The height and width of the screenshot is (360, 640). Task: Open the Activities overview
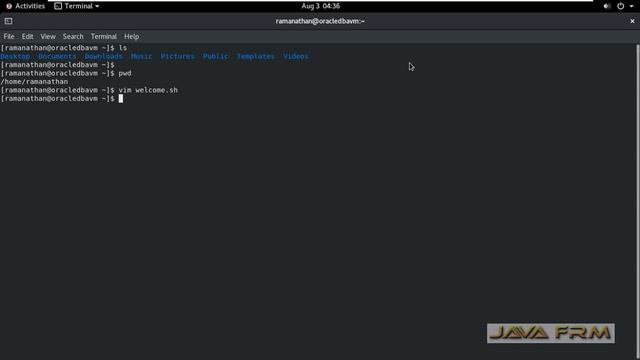(x=25, y=6)
